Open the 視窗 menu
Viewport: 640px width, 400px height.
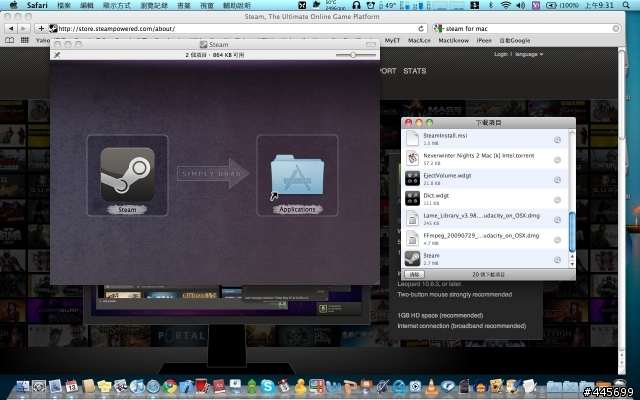pos(207,5)
